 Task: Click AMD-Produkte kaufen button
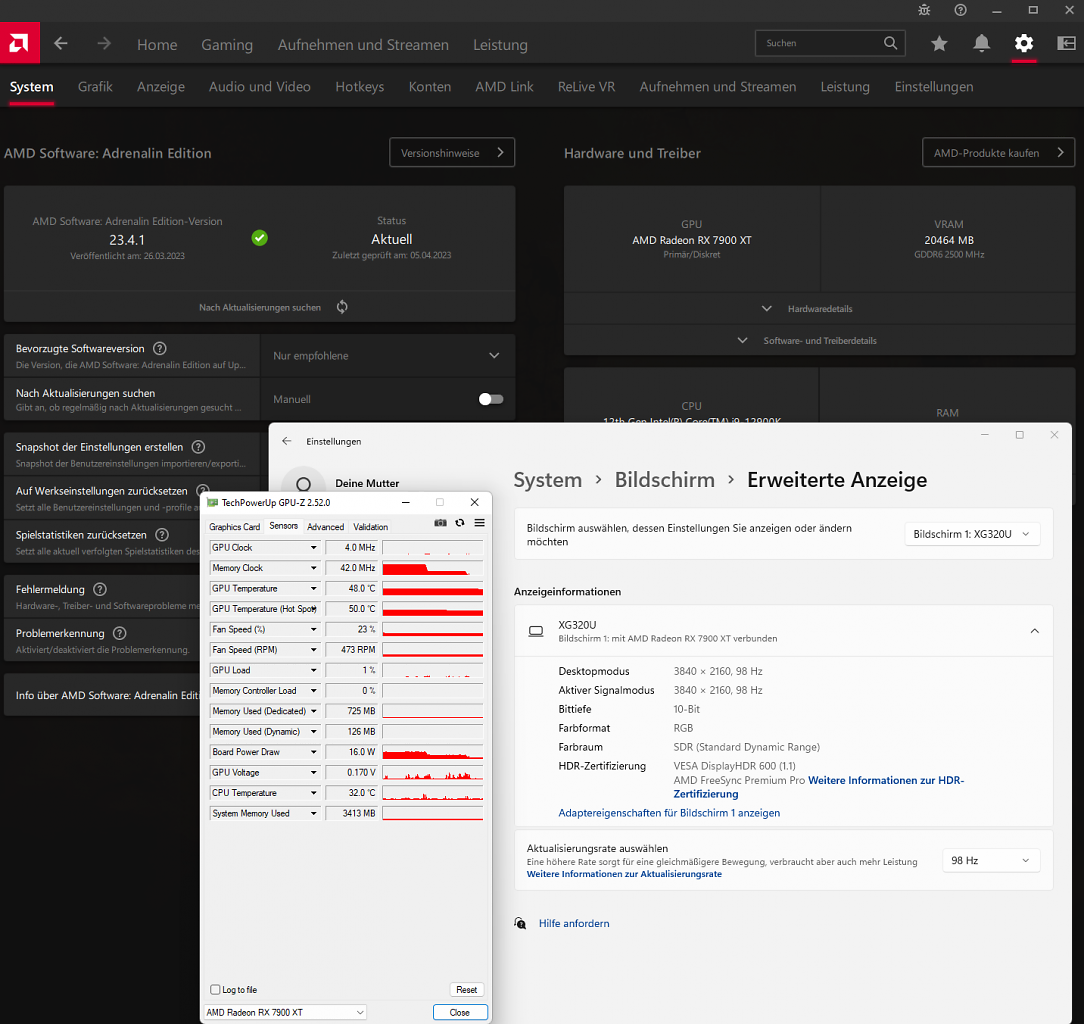point(998,152)
